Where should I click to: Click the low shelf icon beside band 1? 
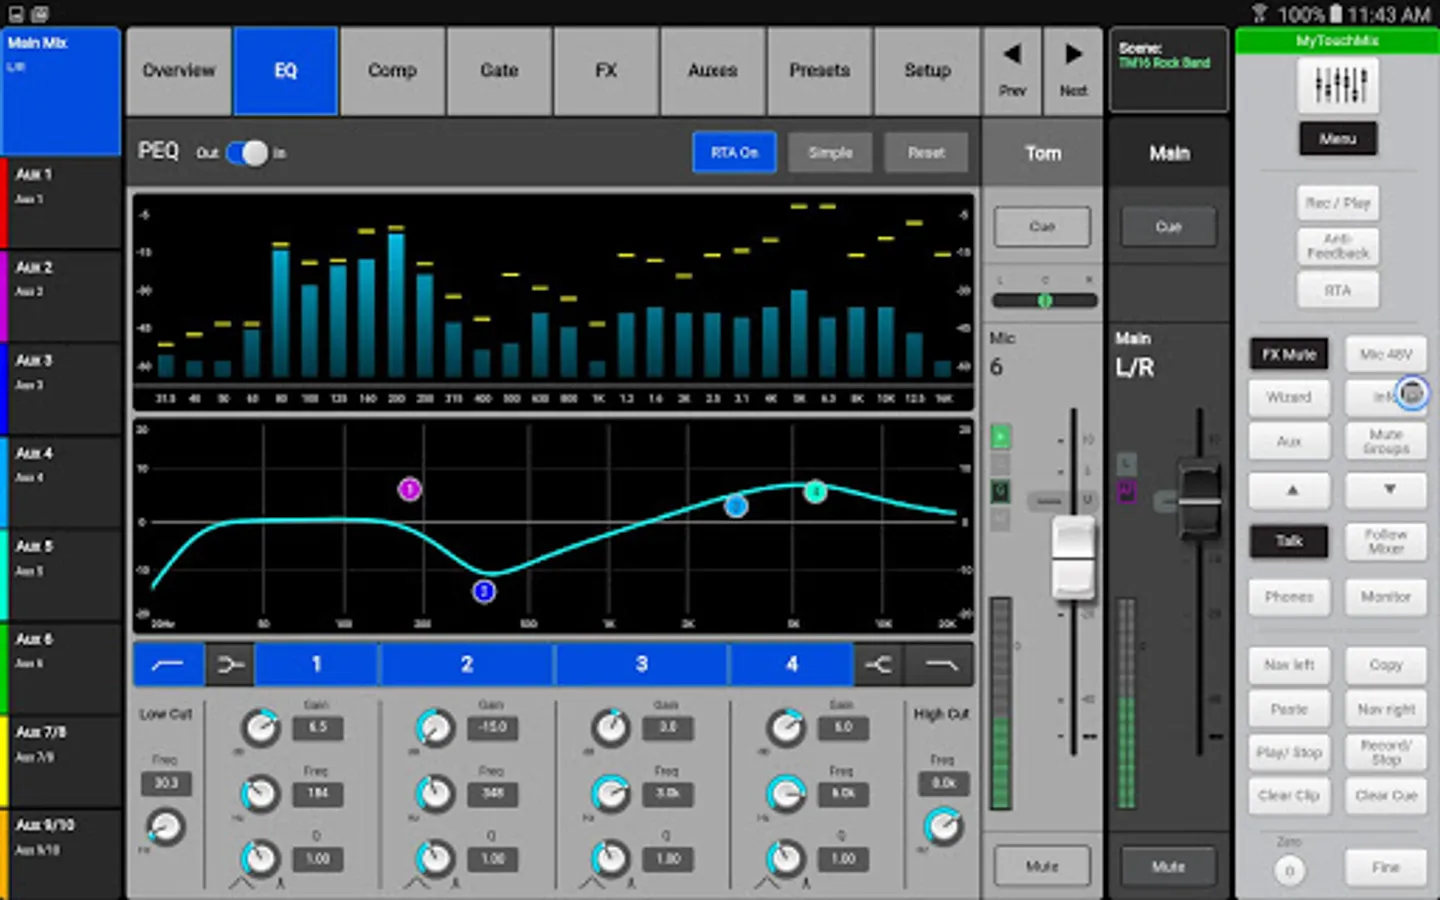(230, 664)
